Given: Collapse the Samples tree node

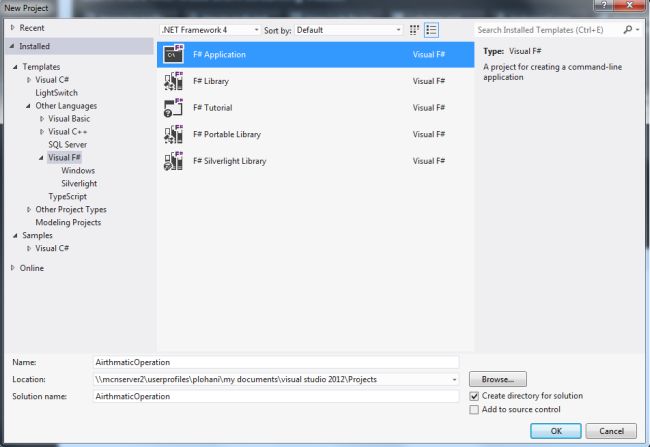Looking at the screenshot, I should coord(15,236).
